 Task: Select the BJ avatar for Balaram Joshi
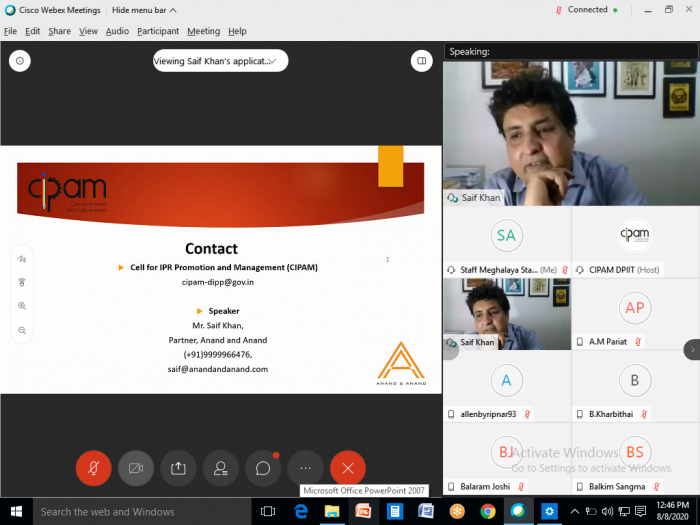click(506, 452)
